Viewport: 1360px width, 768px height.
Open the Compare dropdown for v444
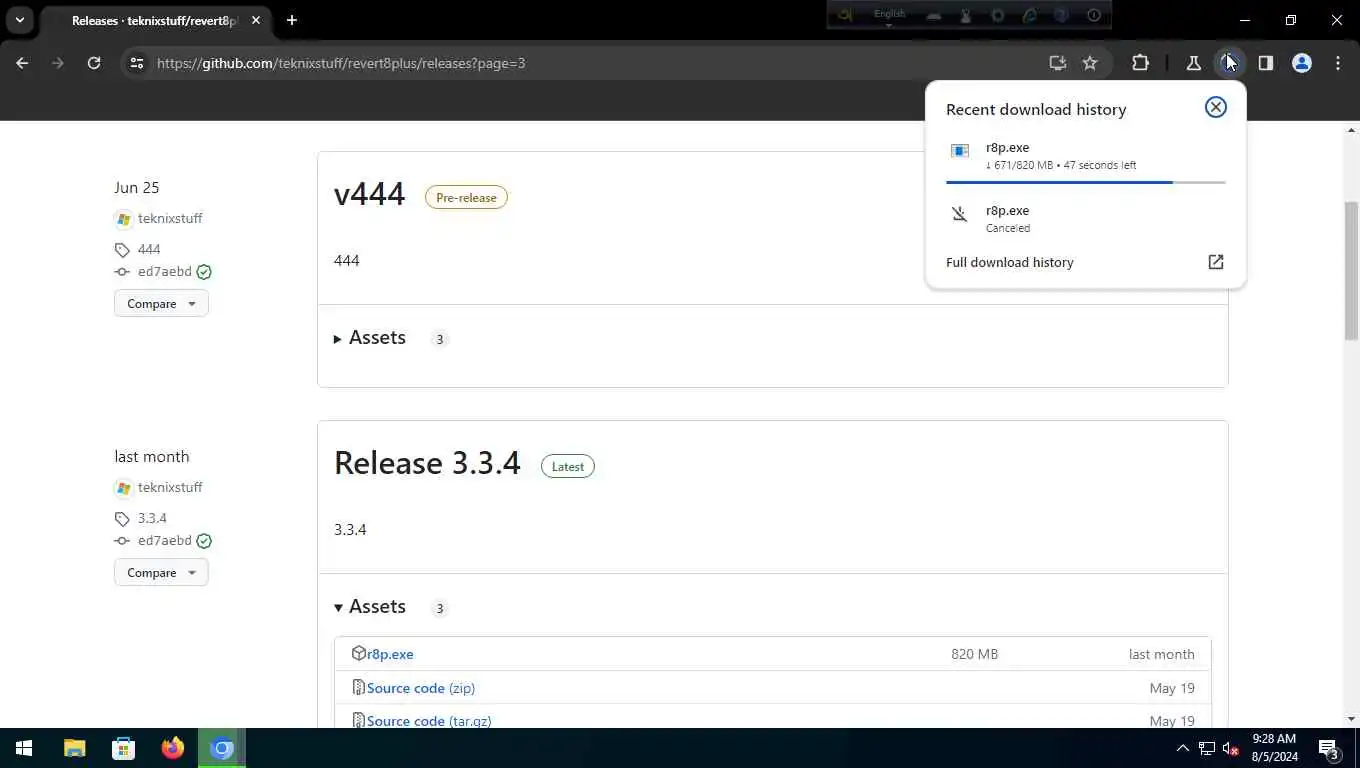(161, 303)
